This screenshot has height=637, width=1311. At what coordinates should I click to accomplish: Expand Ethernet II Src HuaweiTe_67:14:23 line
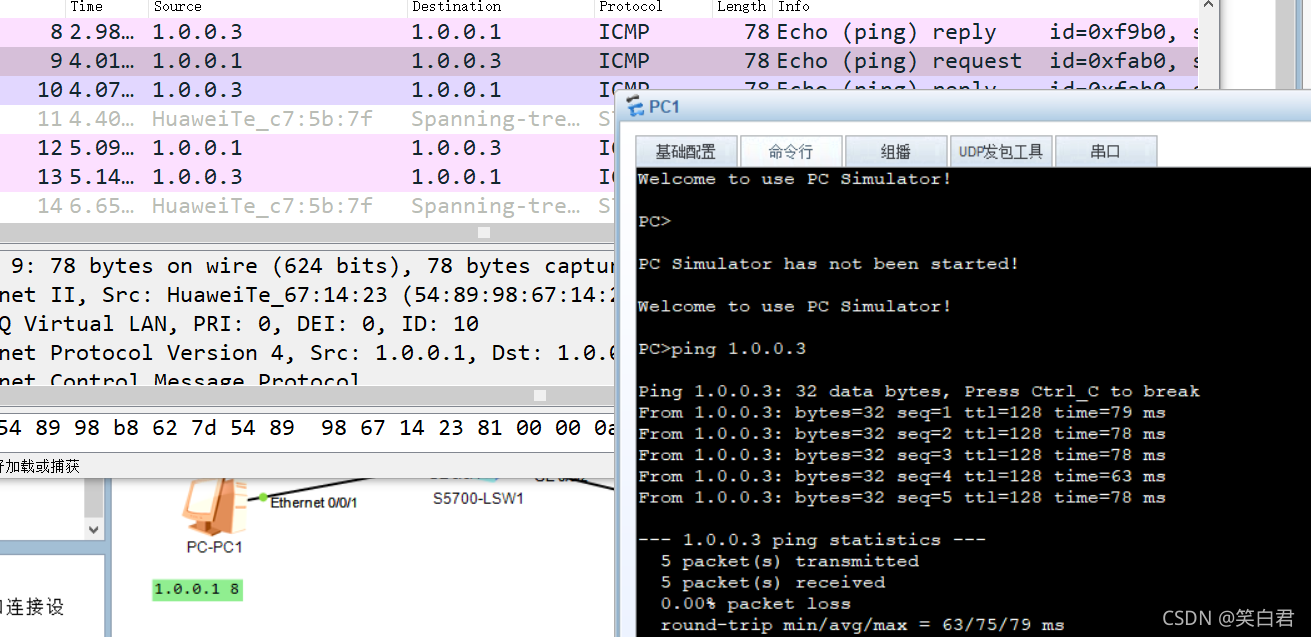pyautogui.click(x=306, y=295)
